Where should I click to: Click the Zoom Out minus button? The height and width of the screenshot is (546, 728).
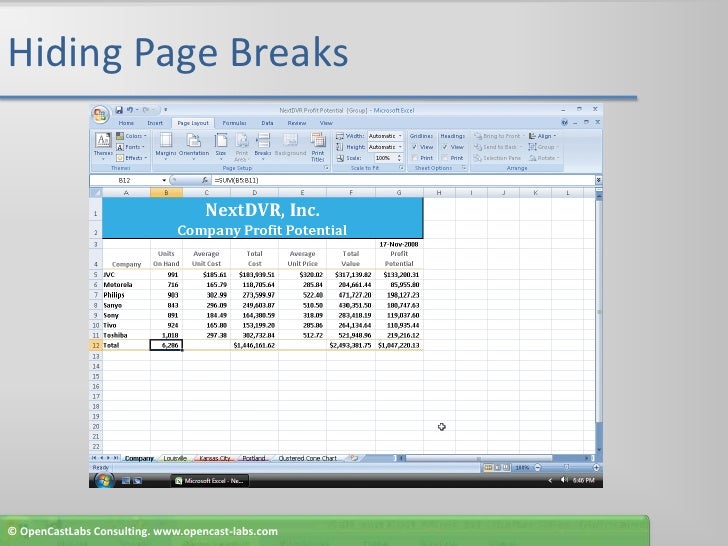[x=538, y=468]
